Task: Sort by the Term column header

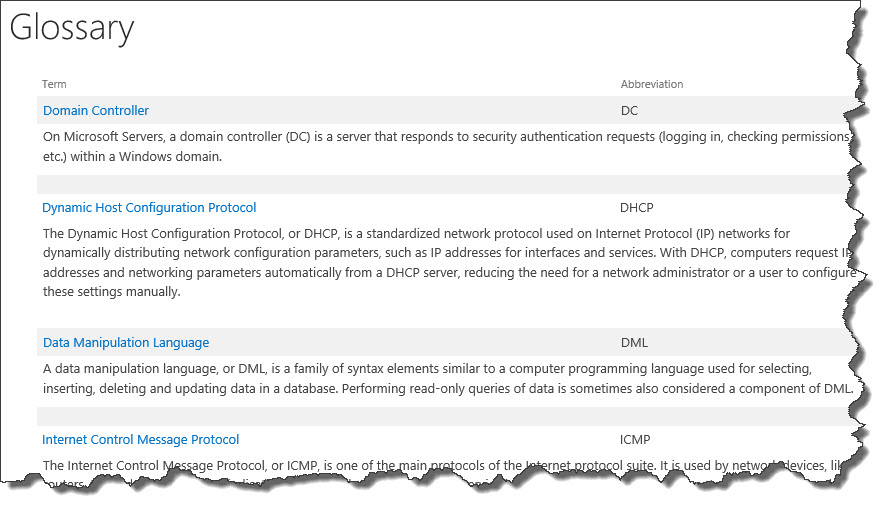Action: 54,84
